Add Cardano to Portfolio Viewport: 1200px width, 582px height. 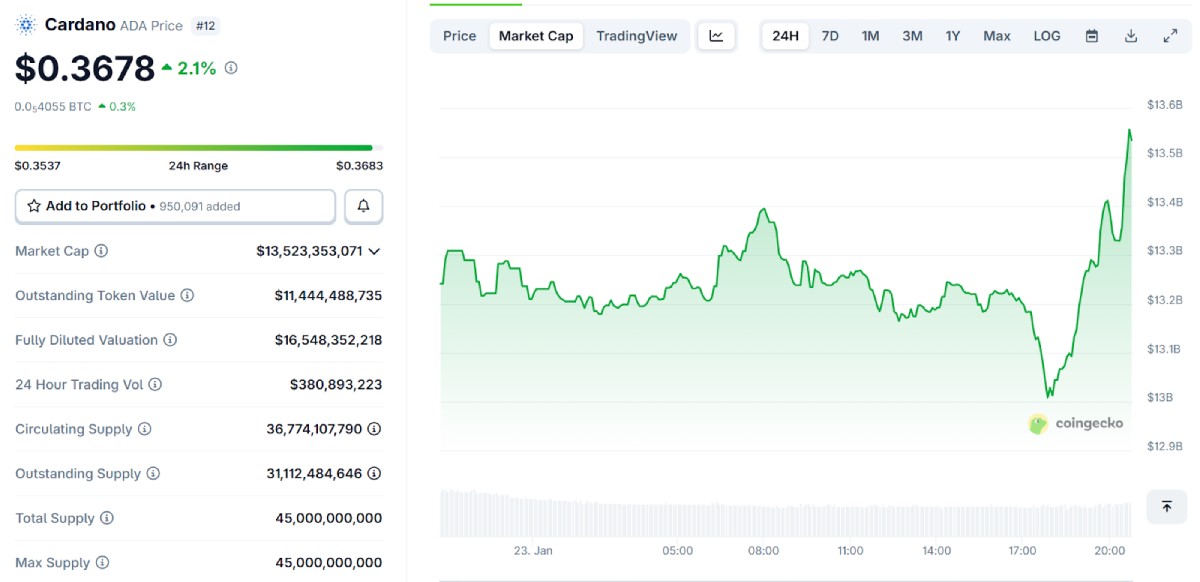(x=175, y=206)
